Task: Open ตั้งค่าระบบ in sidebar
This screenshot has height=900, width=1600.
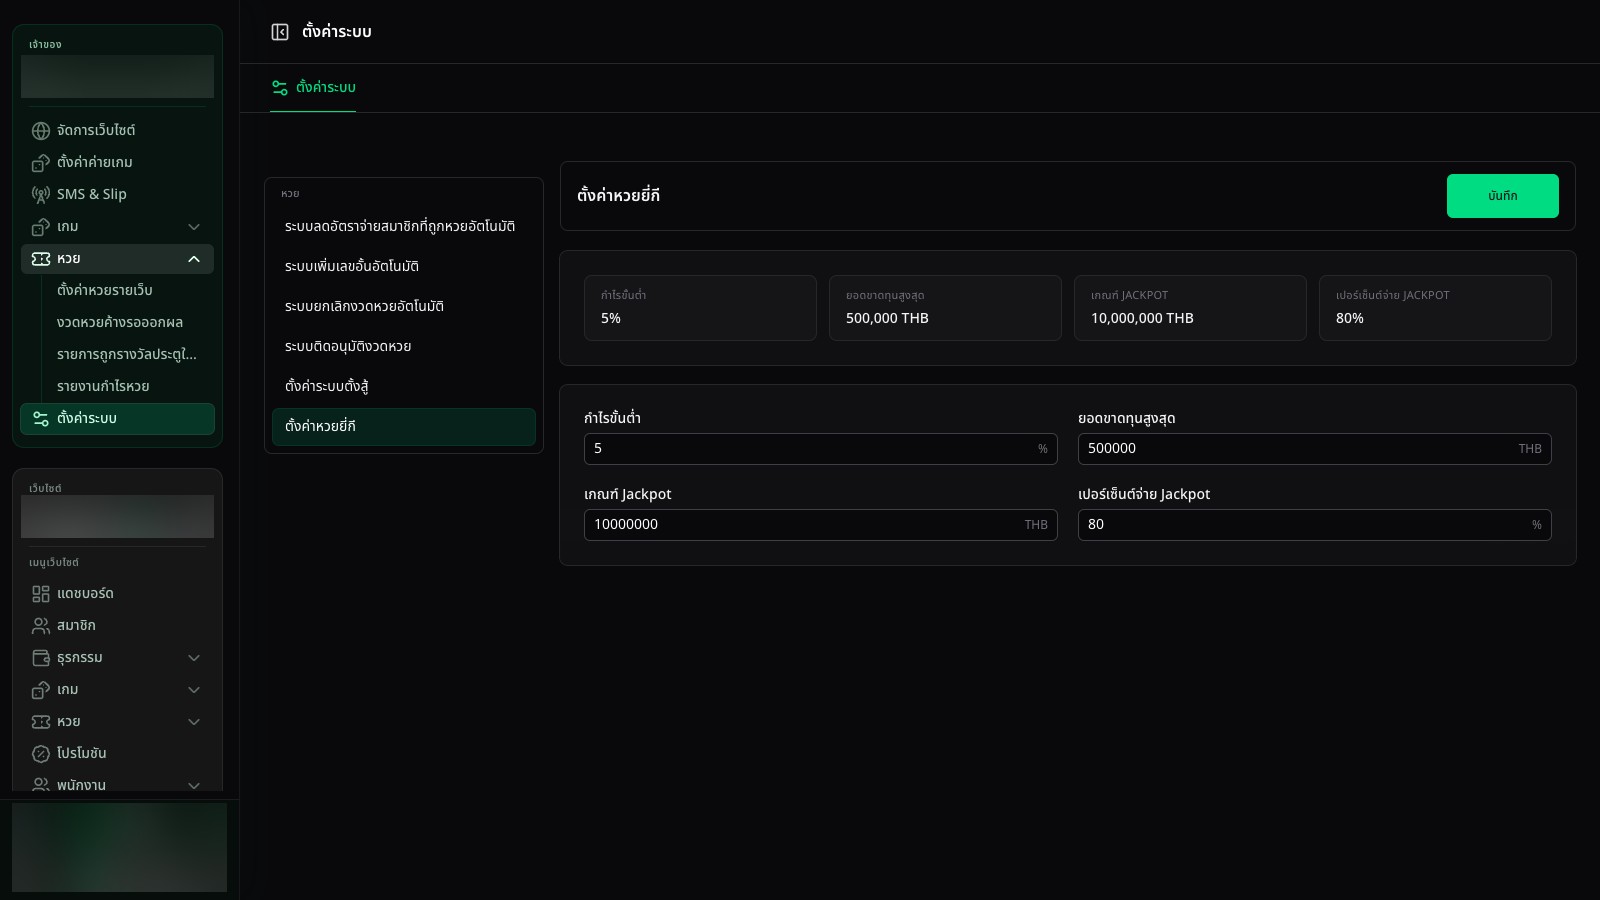Action: tap(117, 419)
